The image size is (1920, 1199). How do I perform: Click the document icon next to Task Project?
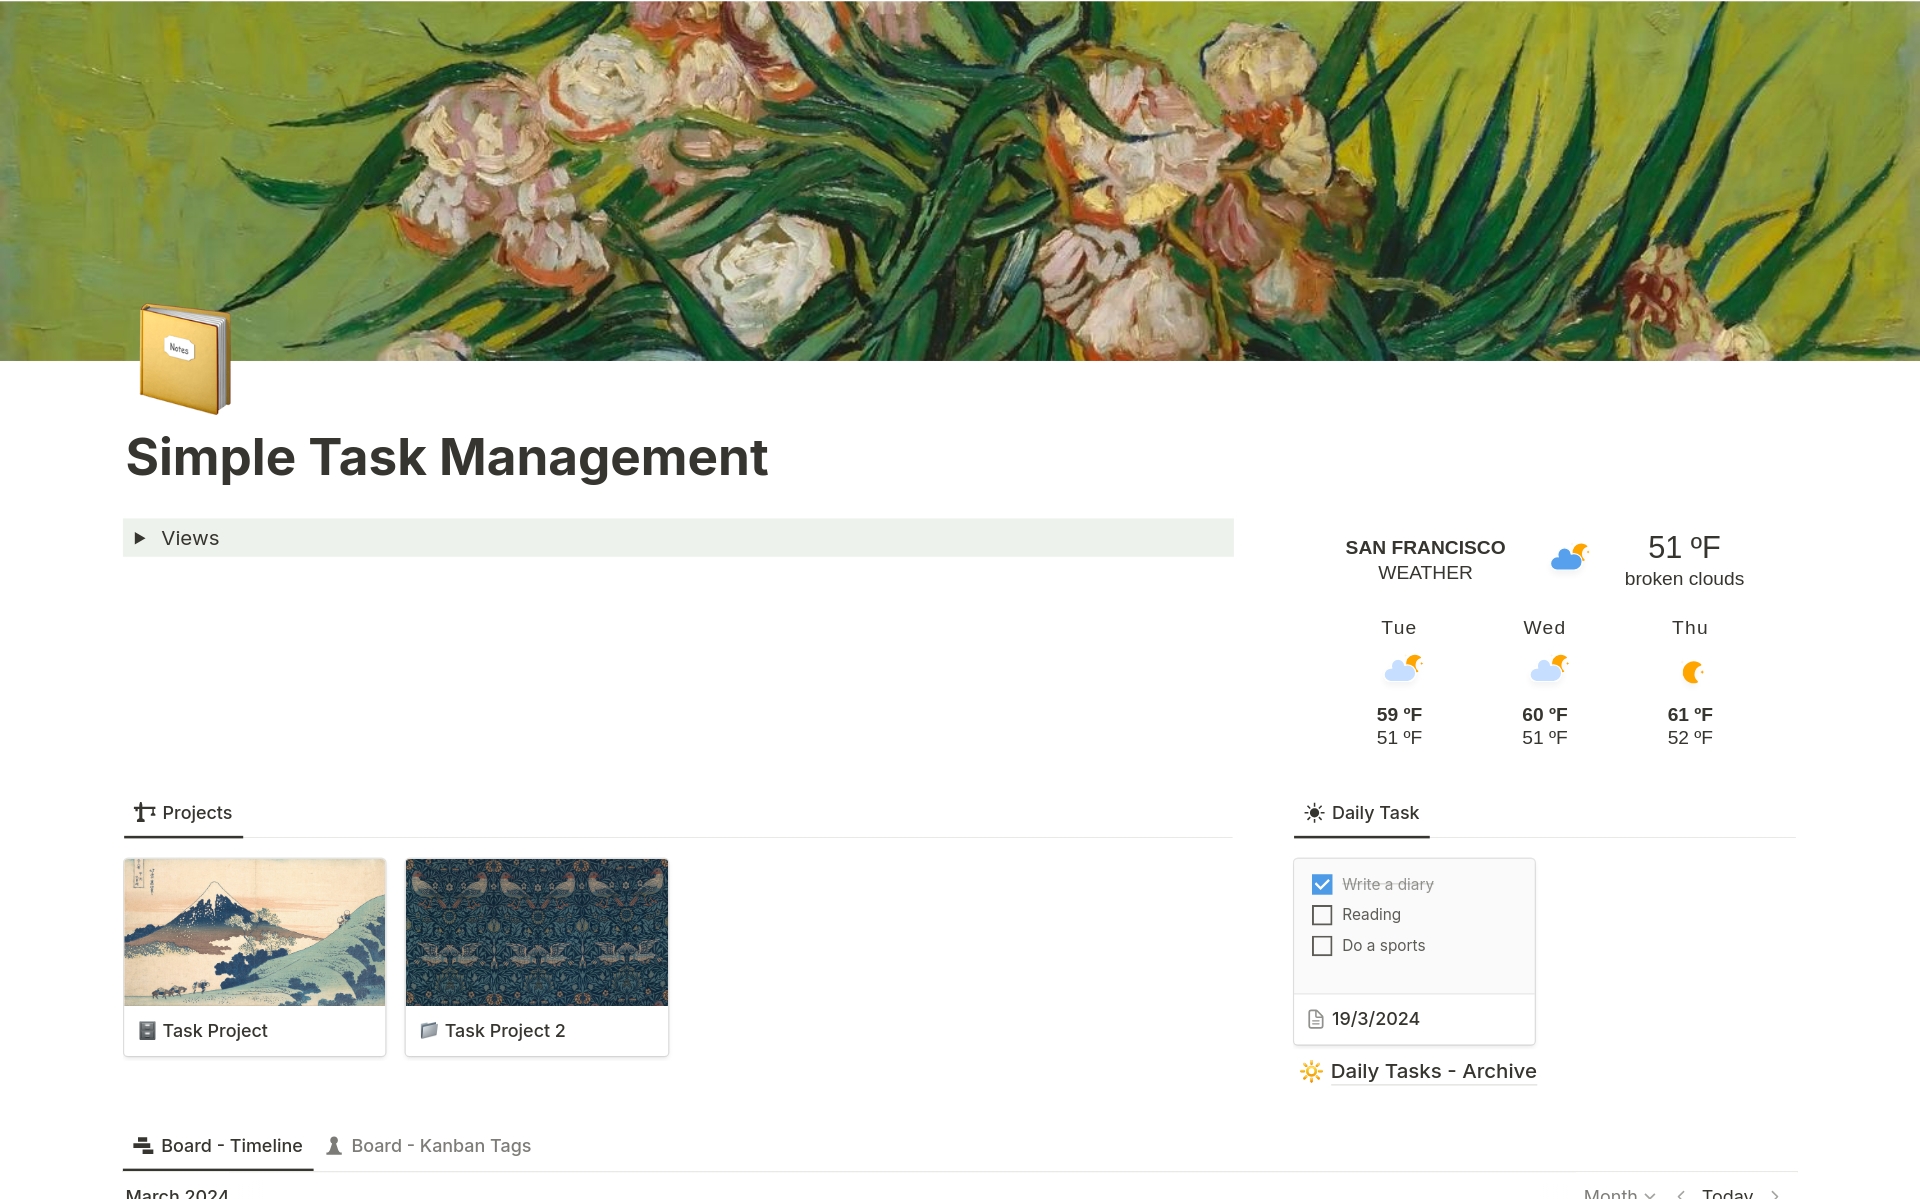click(x=146, y=1030)
